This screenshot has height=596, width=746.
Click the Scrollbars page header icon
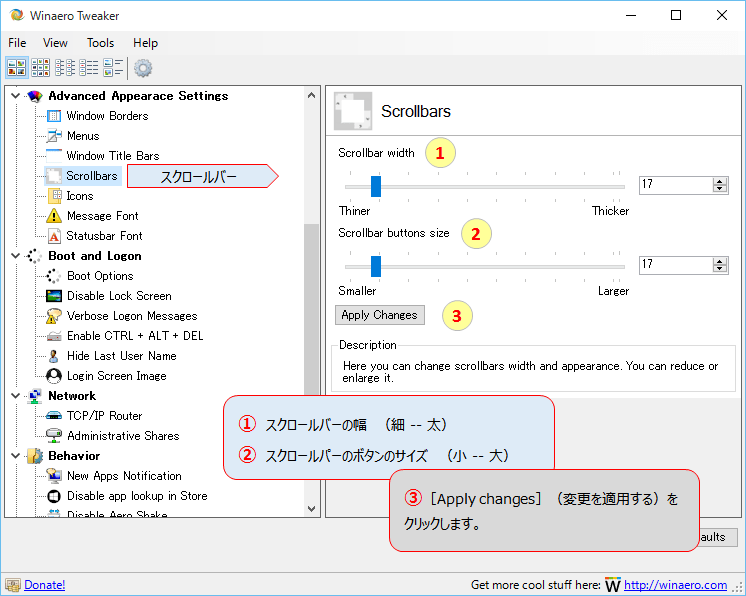(353, 111)
